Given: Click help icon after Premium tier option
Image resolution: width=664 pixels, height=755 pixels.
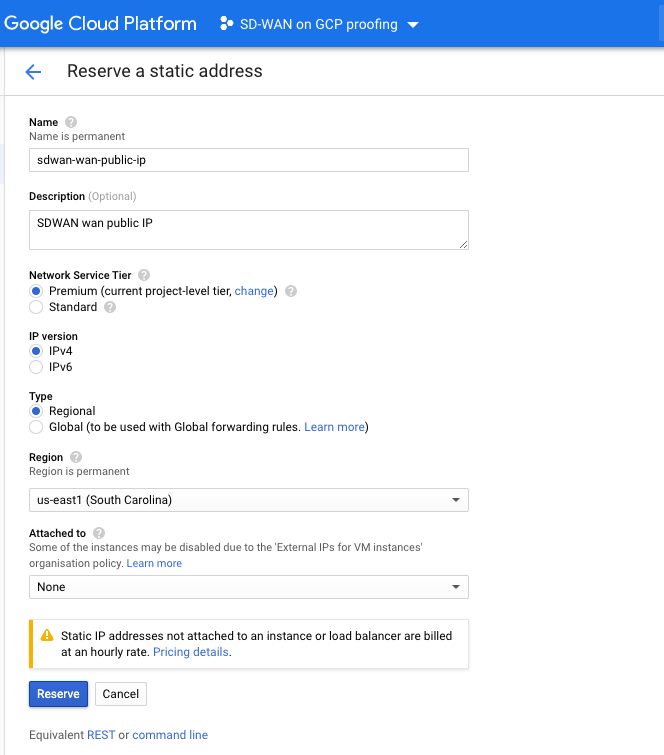Looking at the screenshot, I should pos(291,291).
